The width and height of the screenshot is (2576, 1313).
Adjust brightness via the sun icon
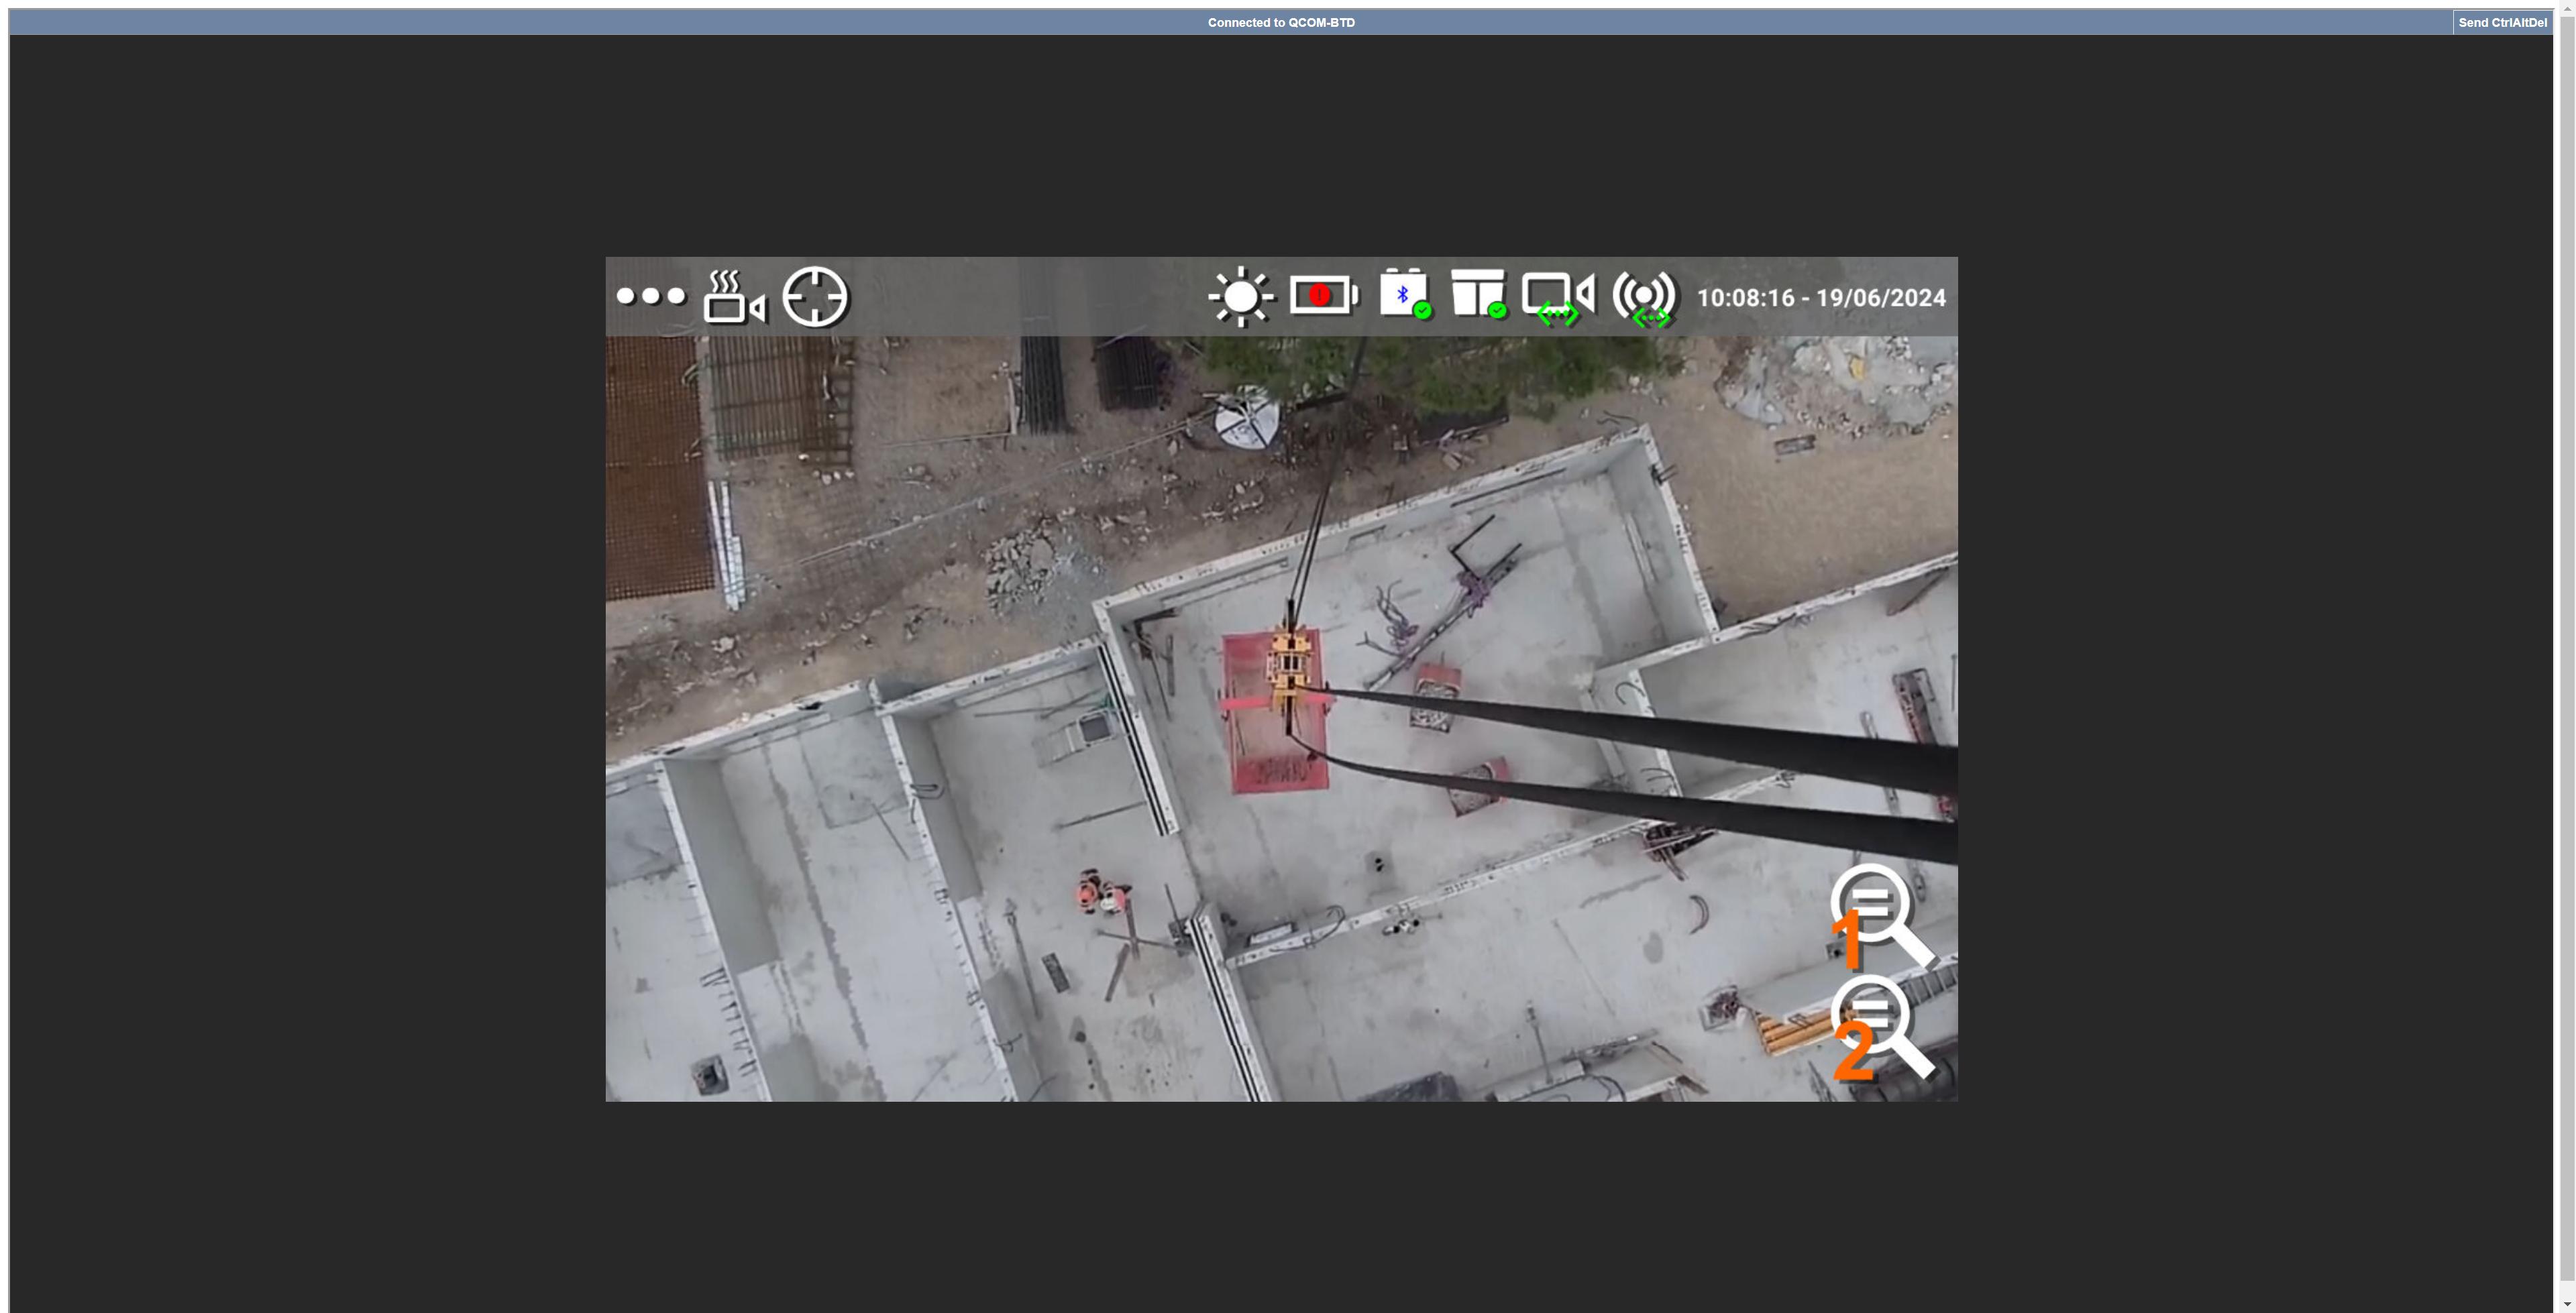(1241, 296)
